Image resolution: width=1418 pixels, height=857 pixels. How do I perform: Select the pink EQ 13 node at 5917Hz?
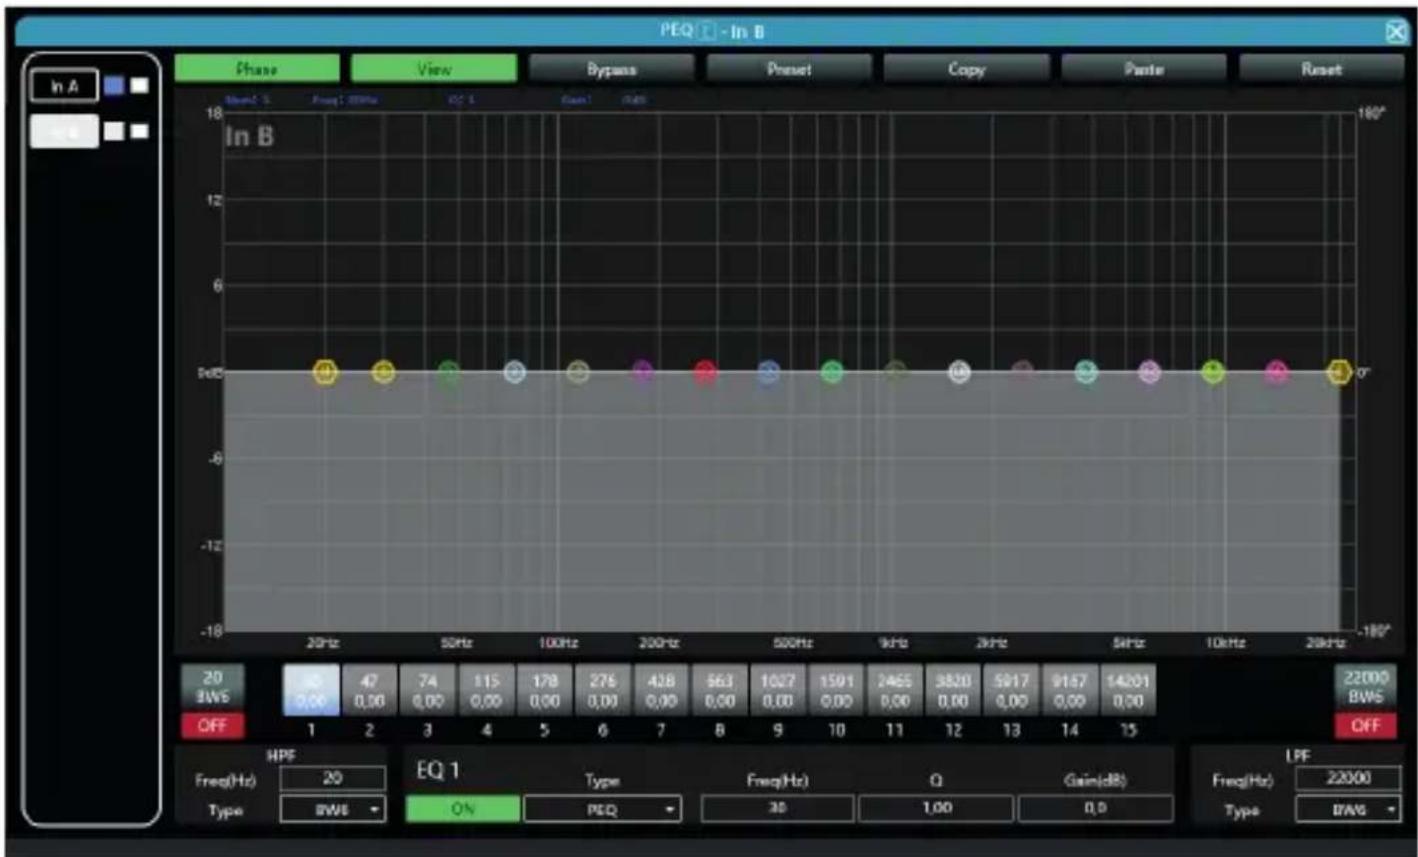[x=1149, y=372]
